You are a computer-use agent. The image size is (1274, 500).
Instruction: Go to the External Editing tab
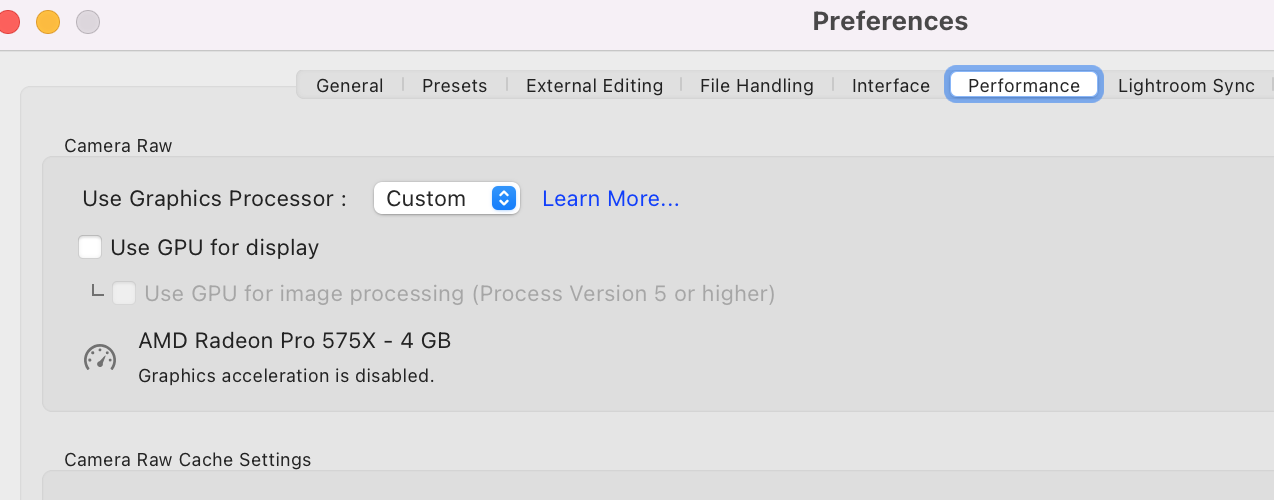tap(594, 85)
